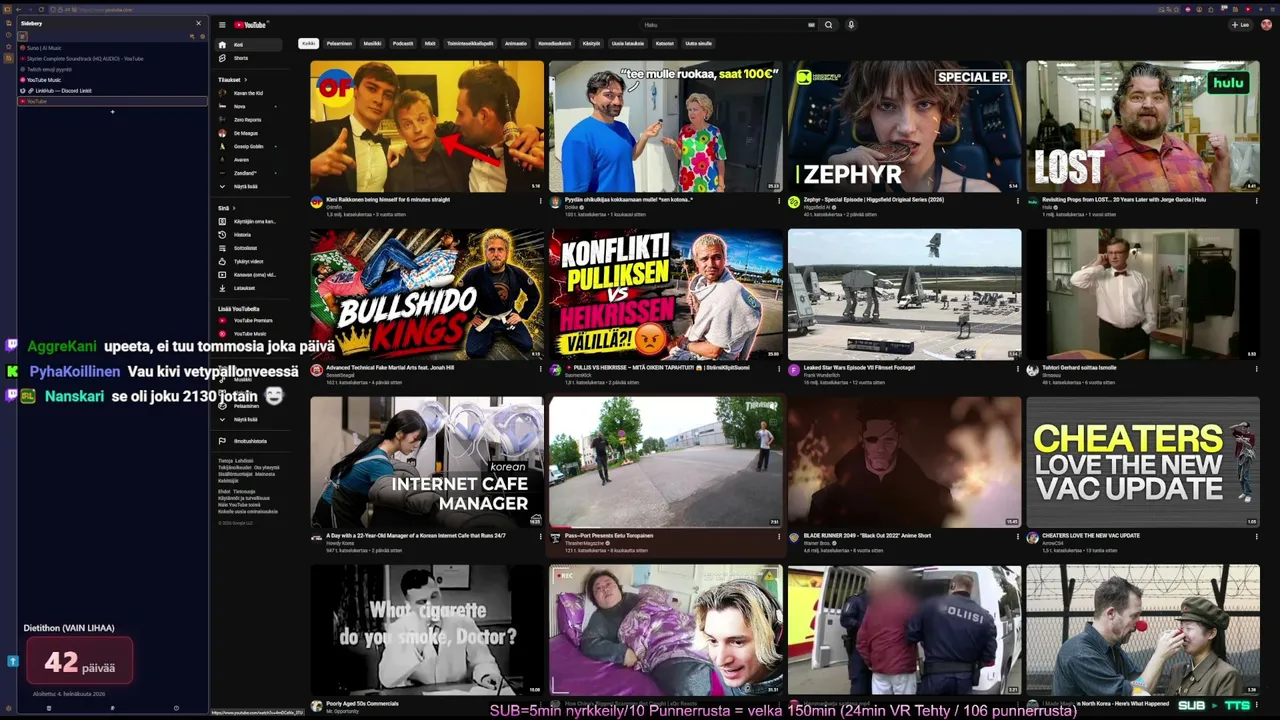The height and width of the screenshot is (720, 1280).
Task: Select the Pelaaminen filter chip
Action: coord(339,44)
